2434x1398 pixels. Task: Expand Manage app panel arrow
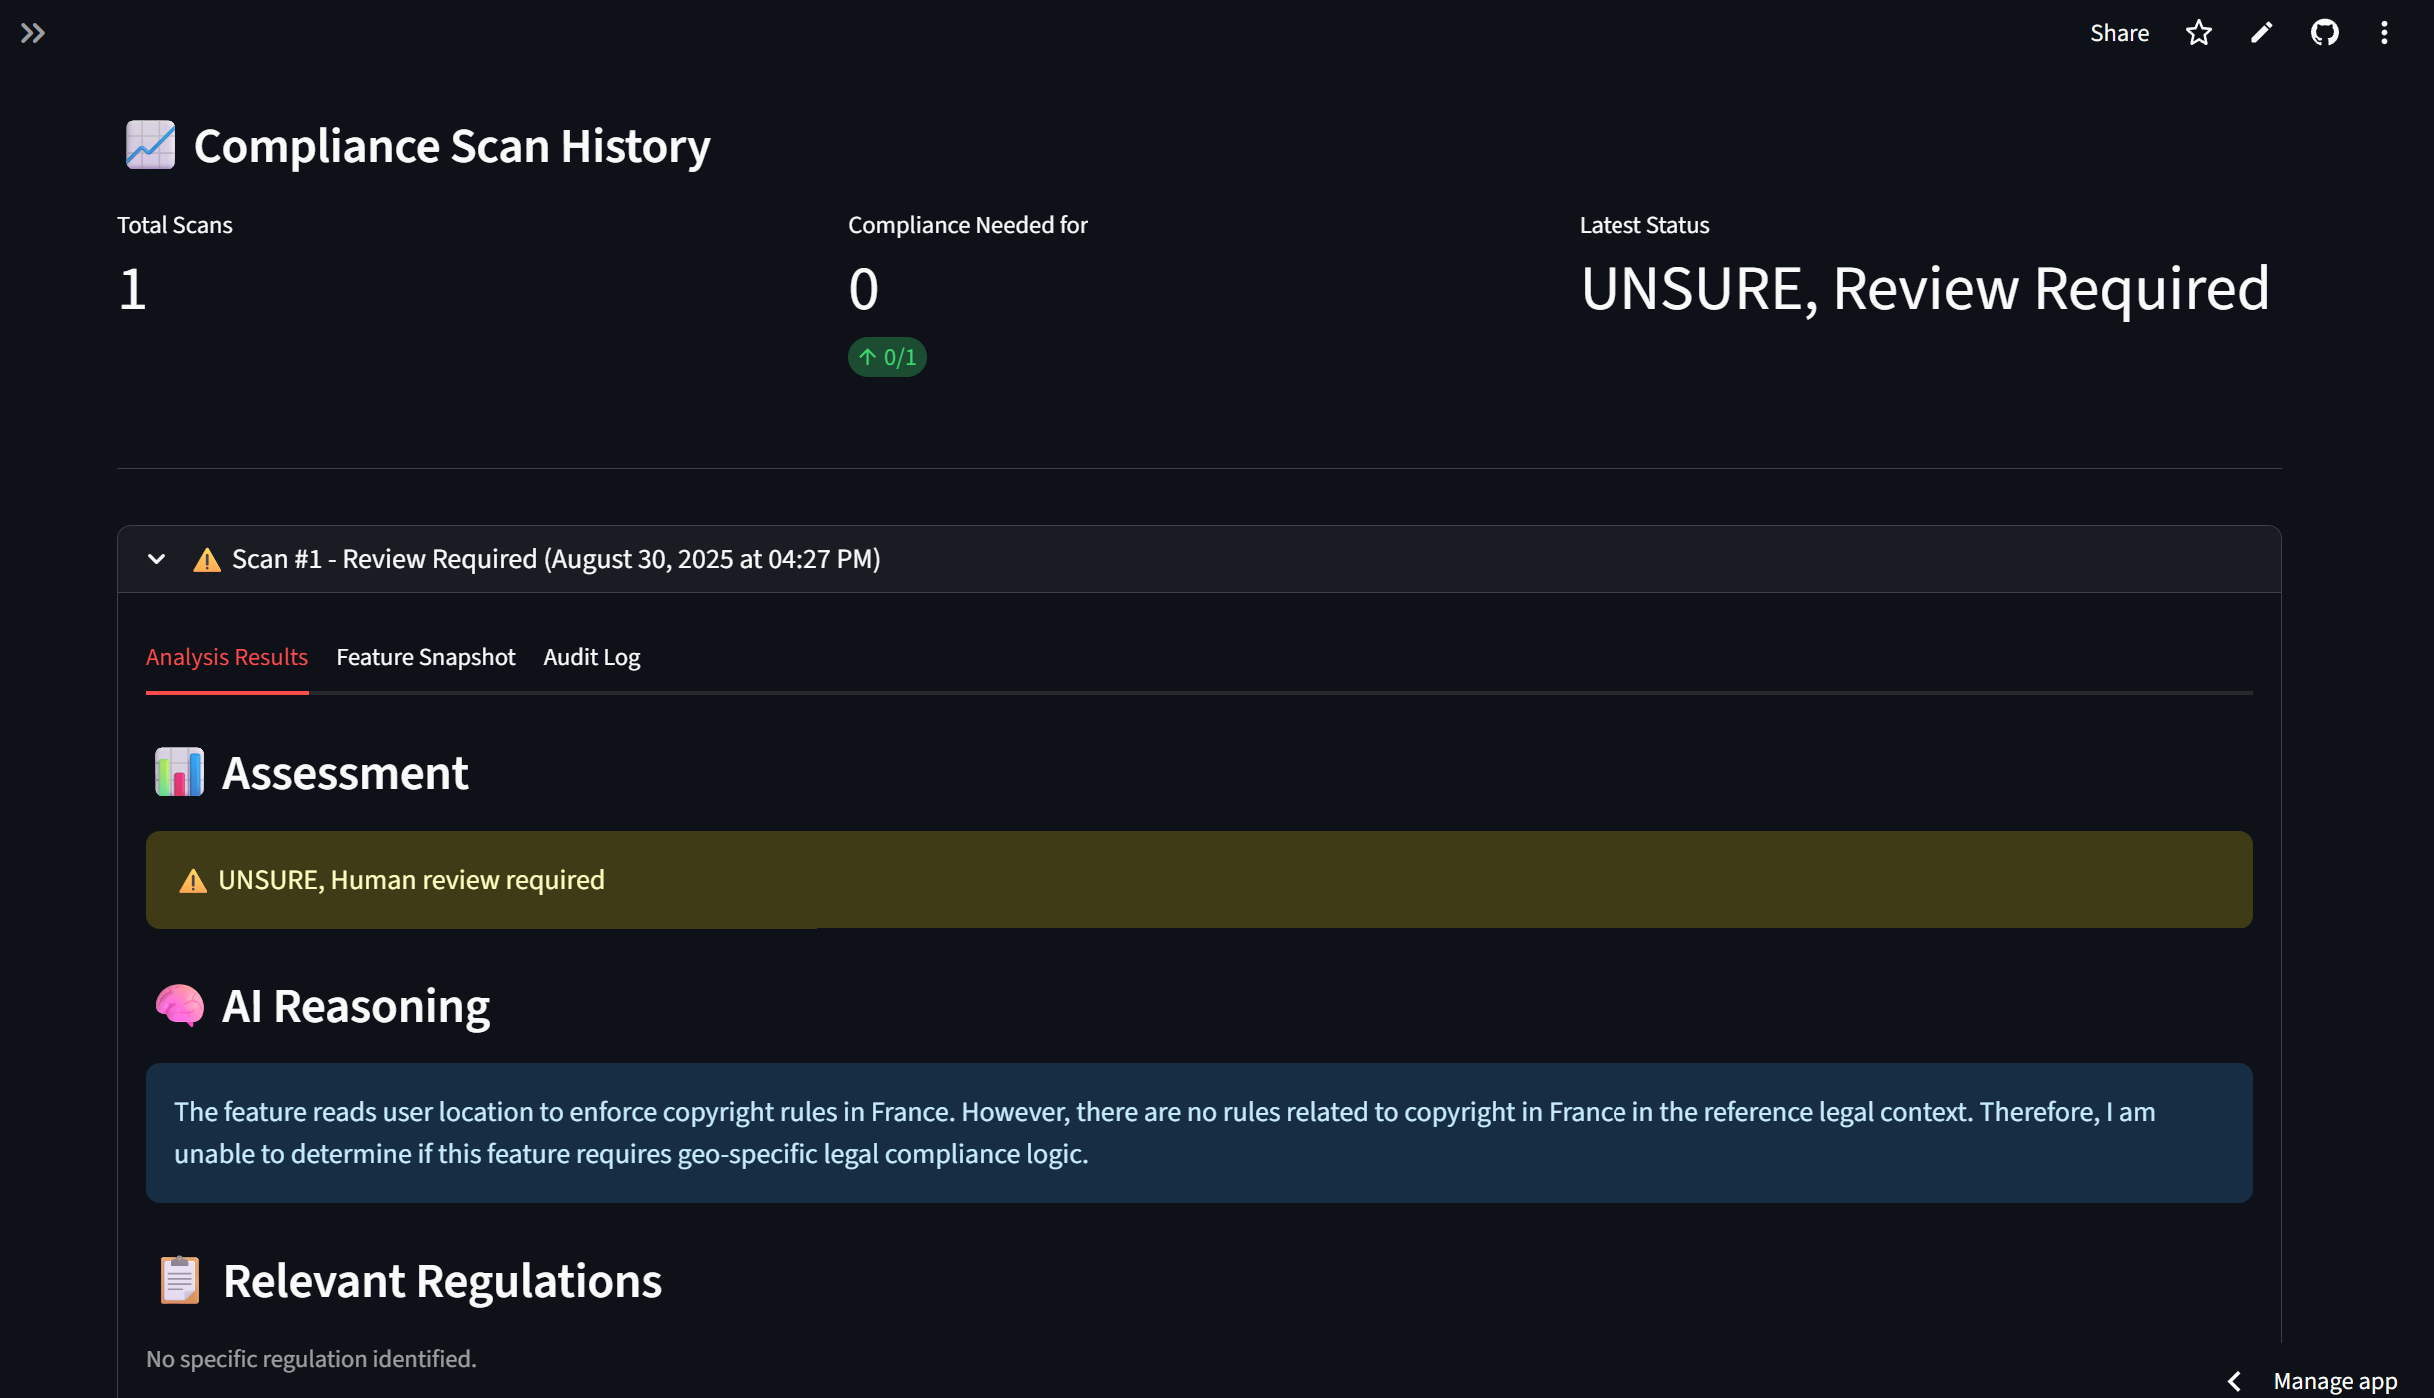point(2234,1381)
